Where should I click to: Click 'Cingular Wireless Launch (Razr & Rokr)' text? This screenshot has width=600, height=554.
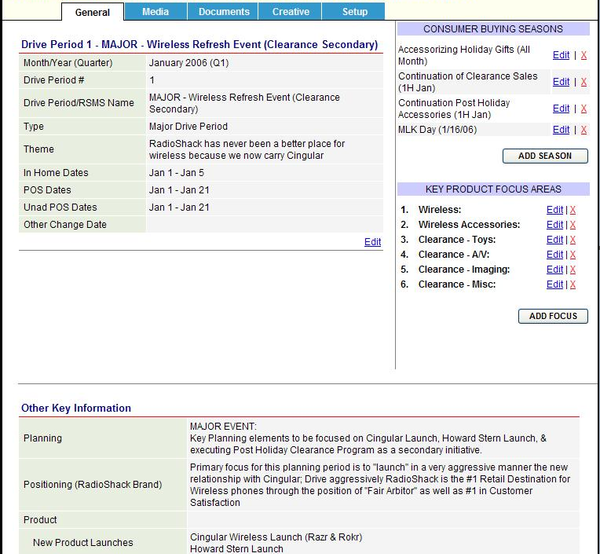click(276, 537)
